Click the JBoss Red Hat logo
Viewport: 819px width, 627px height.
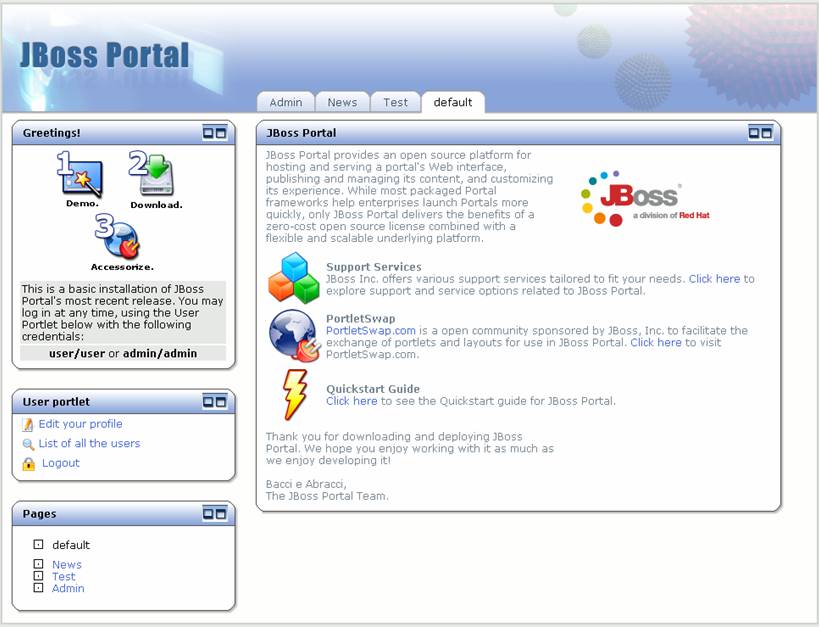646,199
